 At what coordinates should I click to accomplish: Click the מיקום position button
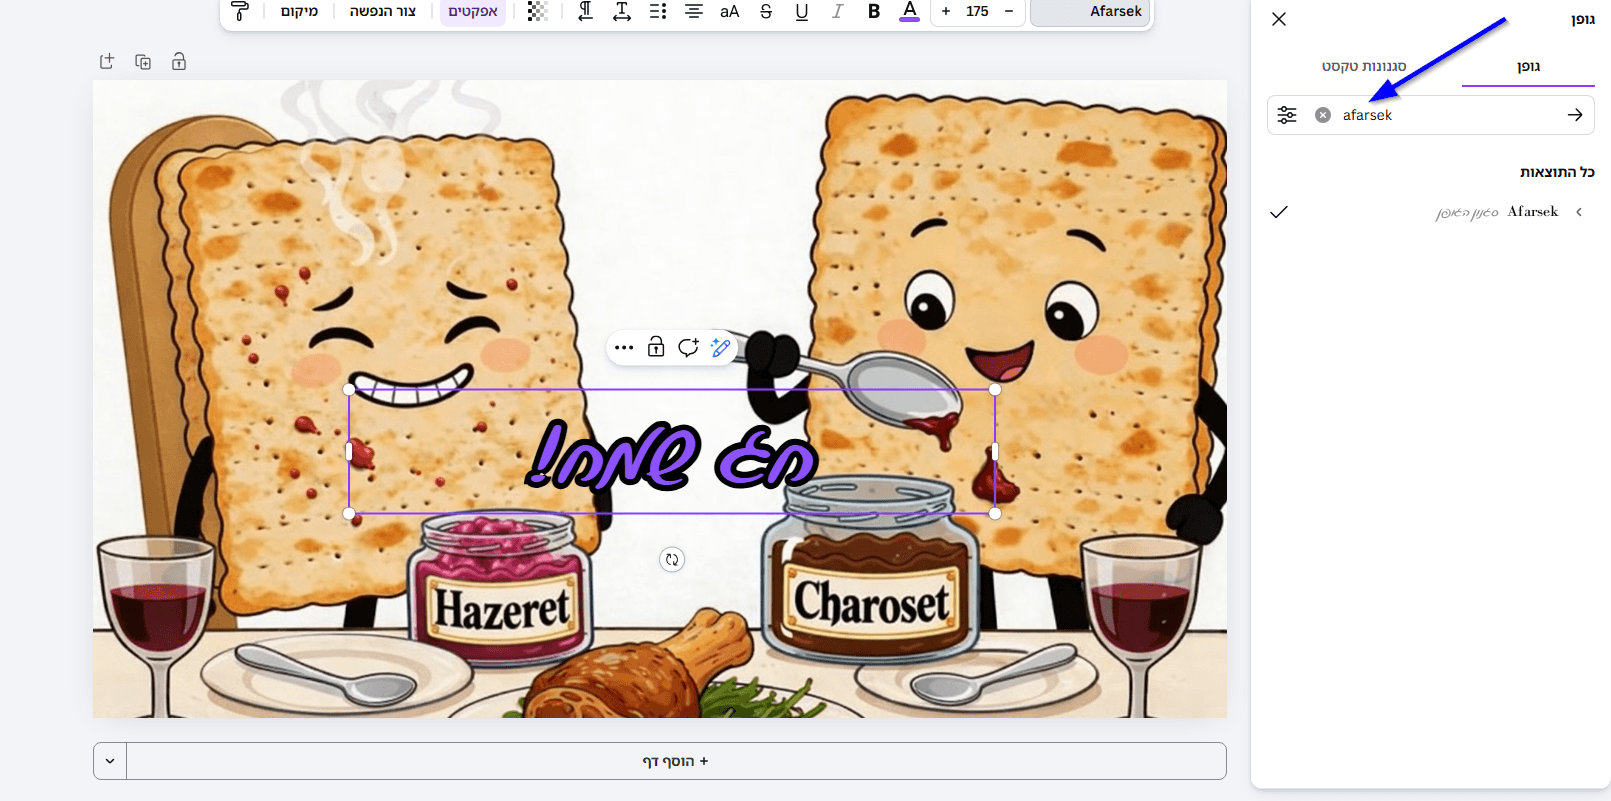point(299,12)
